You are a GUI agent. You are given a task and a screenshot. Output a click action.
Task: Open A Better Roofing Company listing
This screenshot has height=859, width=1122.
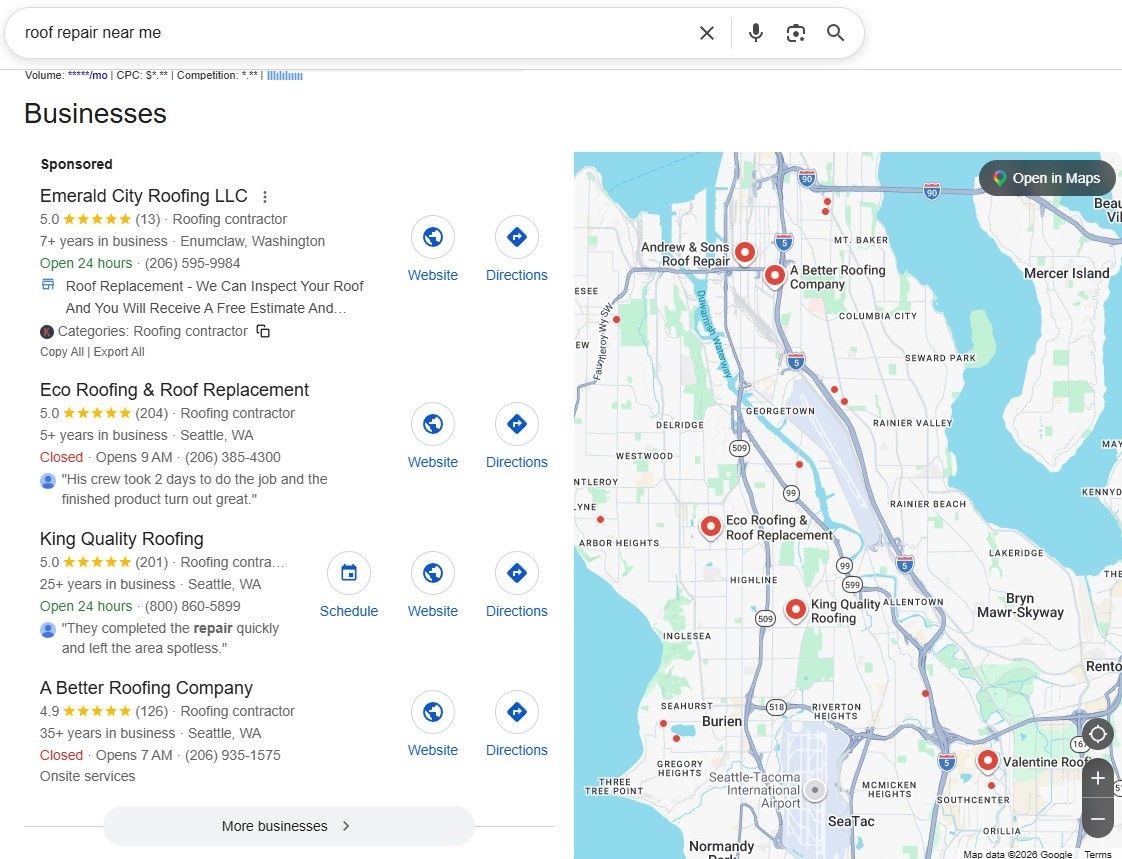point(147,688)
